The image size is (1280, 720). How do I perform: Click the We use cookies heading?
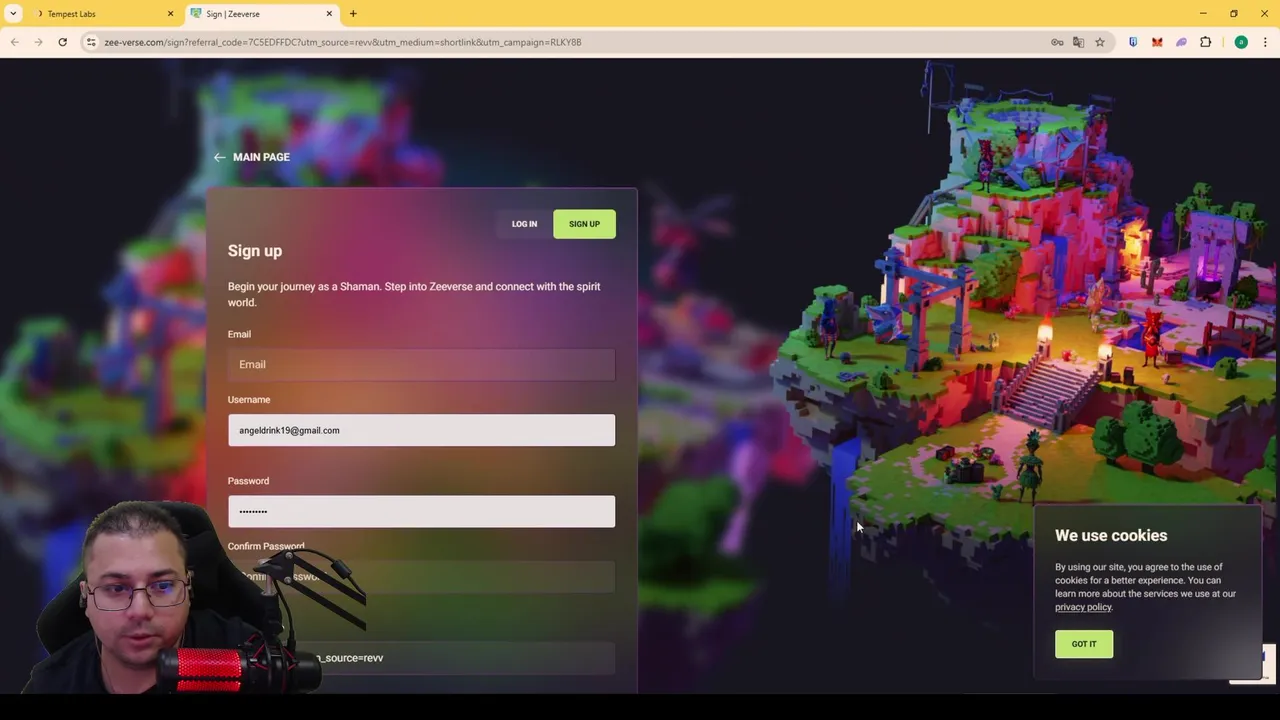pyautogui.click(x=1111, y=536)
